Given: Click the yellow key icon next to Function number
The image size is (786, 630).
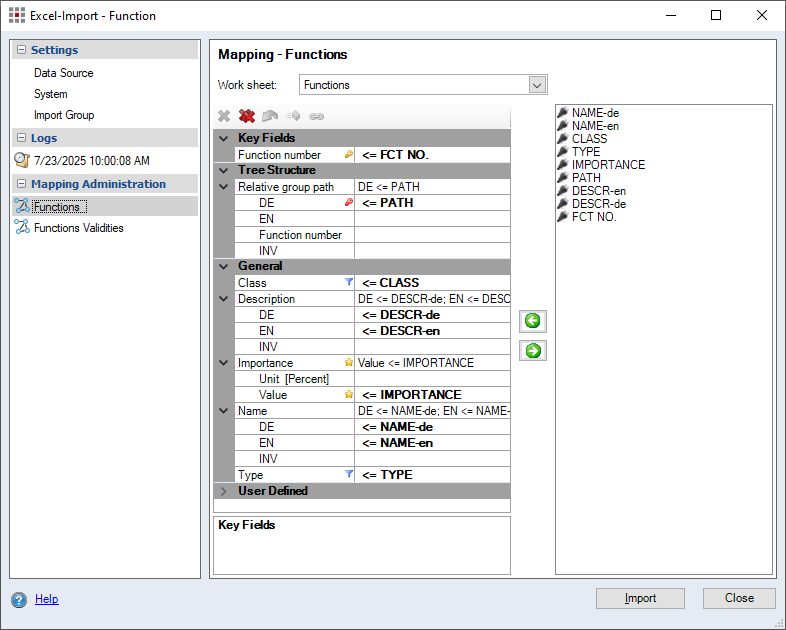Looking at the screenshot, I should click(349, 155).
